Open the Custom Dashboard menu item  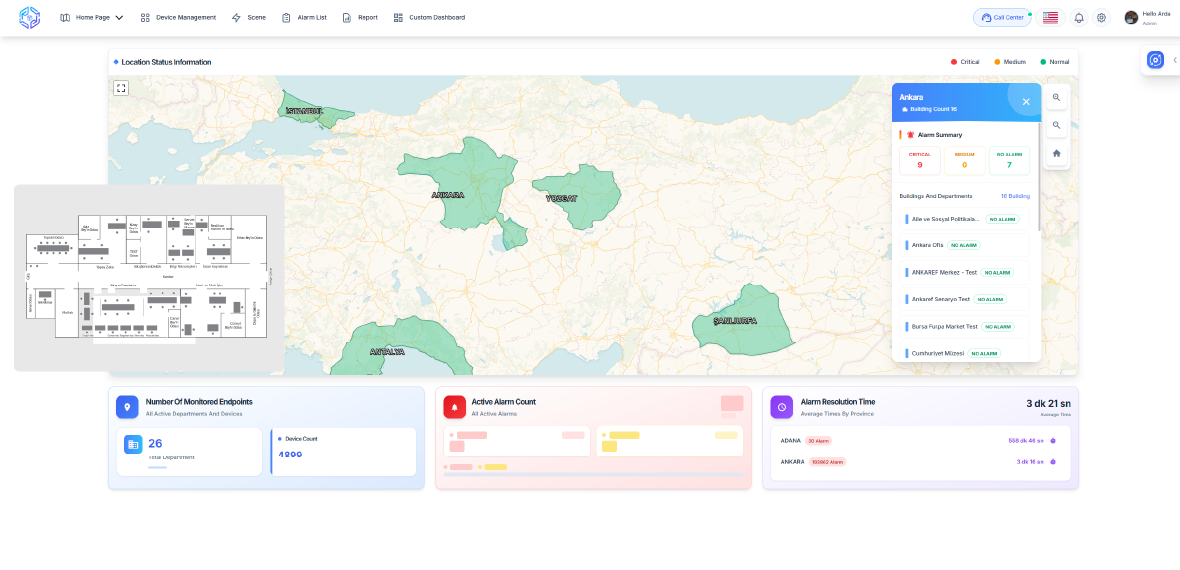coord(429,18)
